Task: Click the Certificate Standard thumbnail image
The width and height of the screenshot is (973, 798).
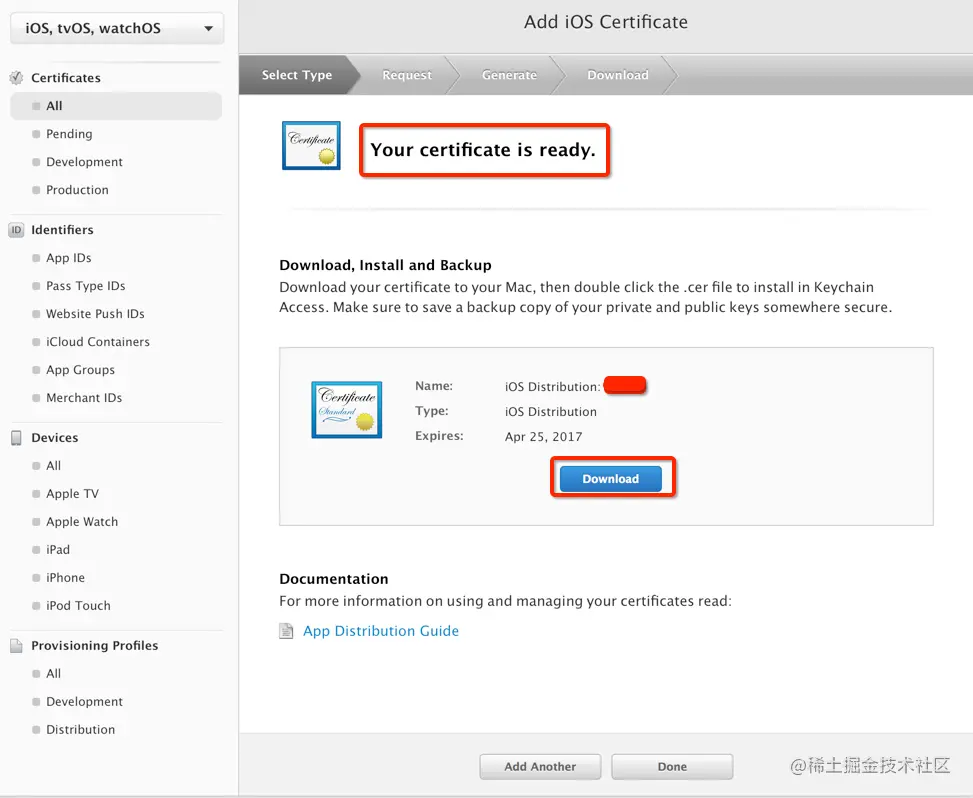Action: 347,410
